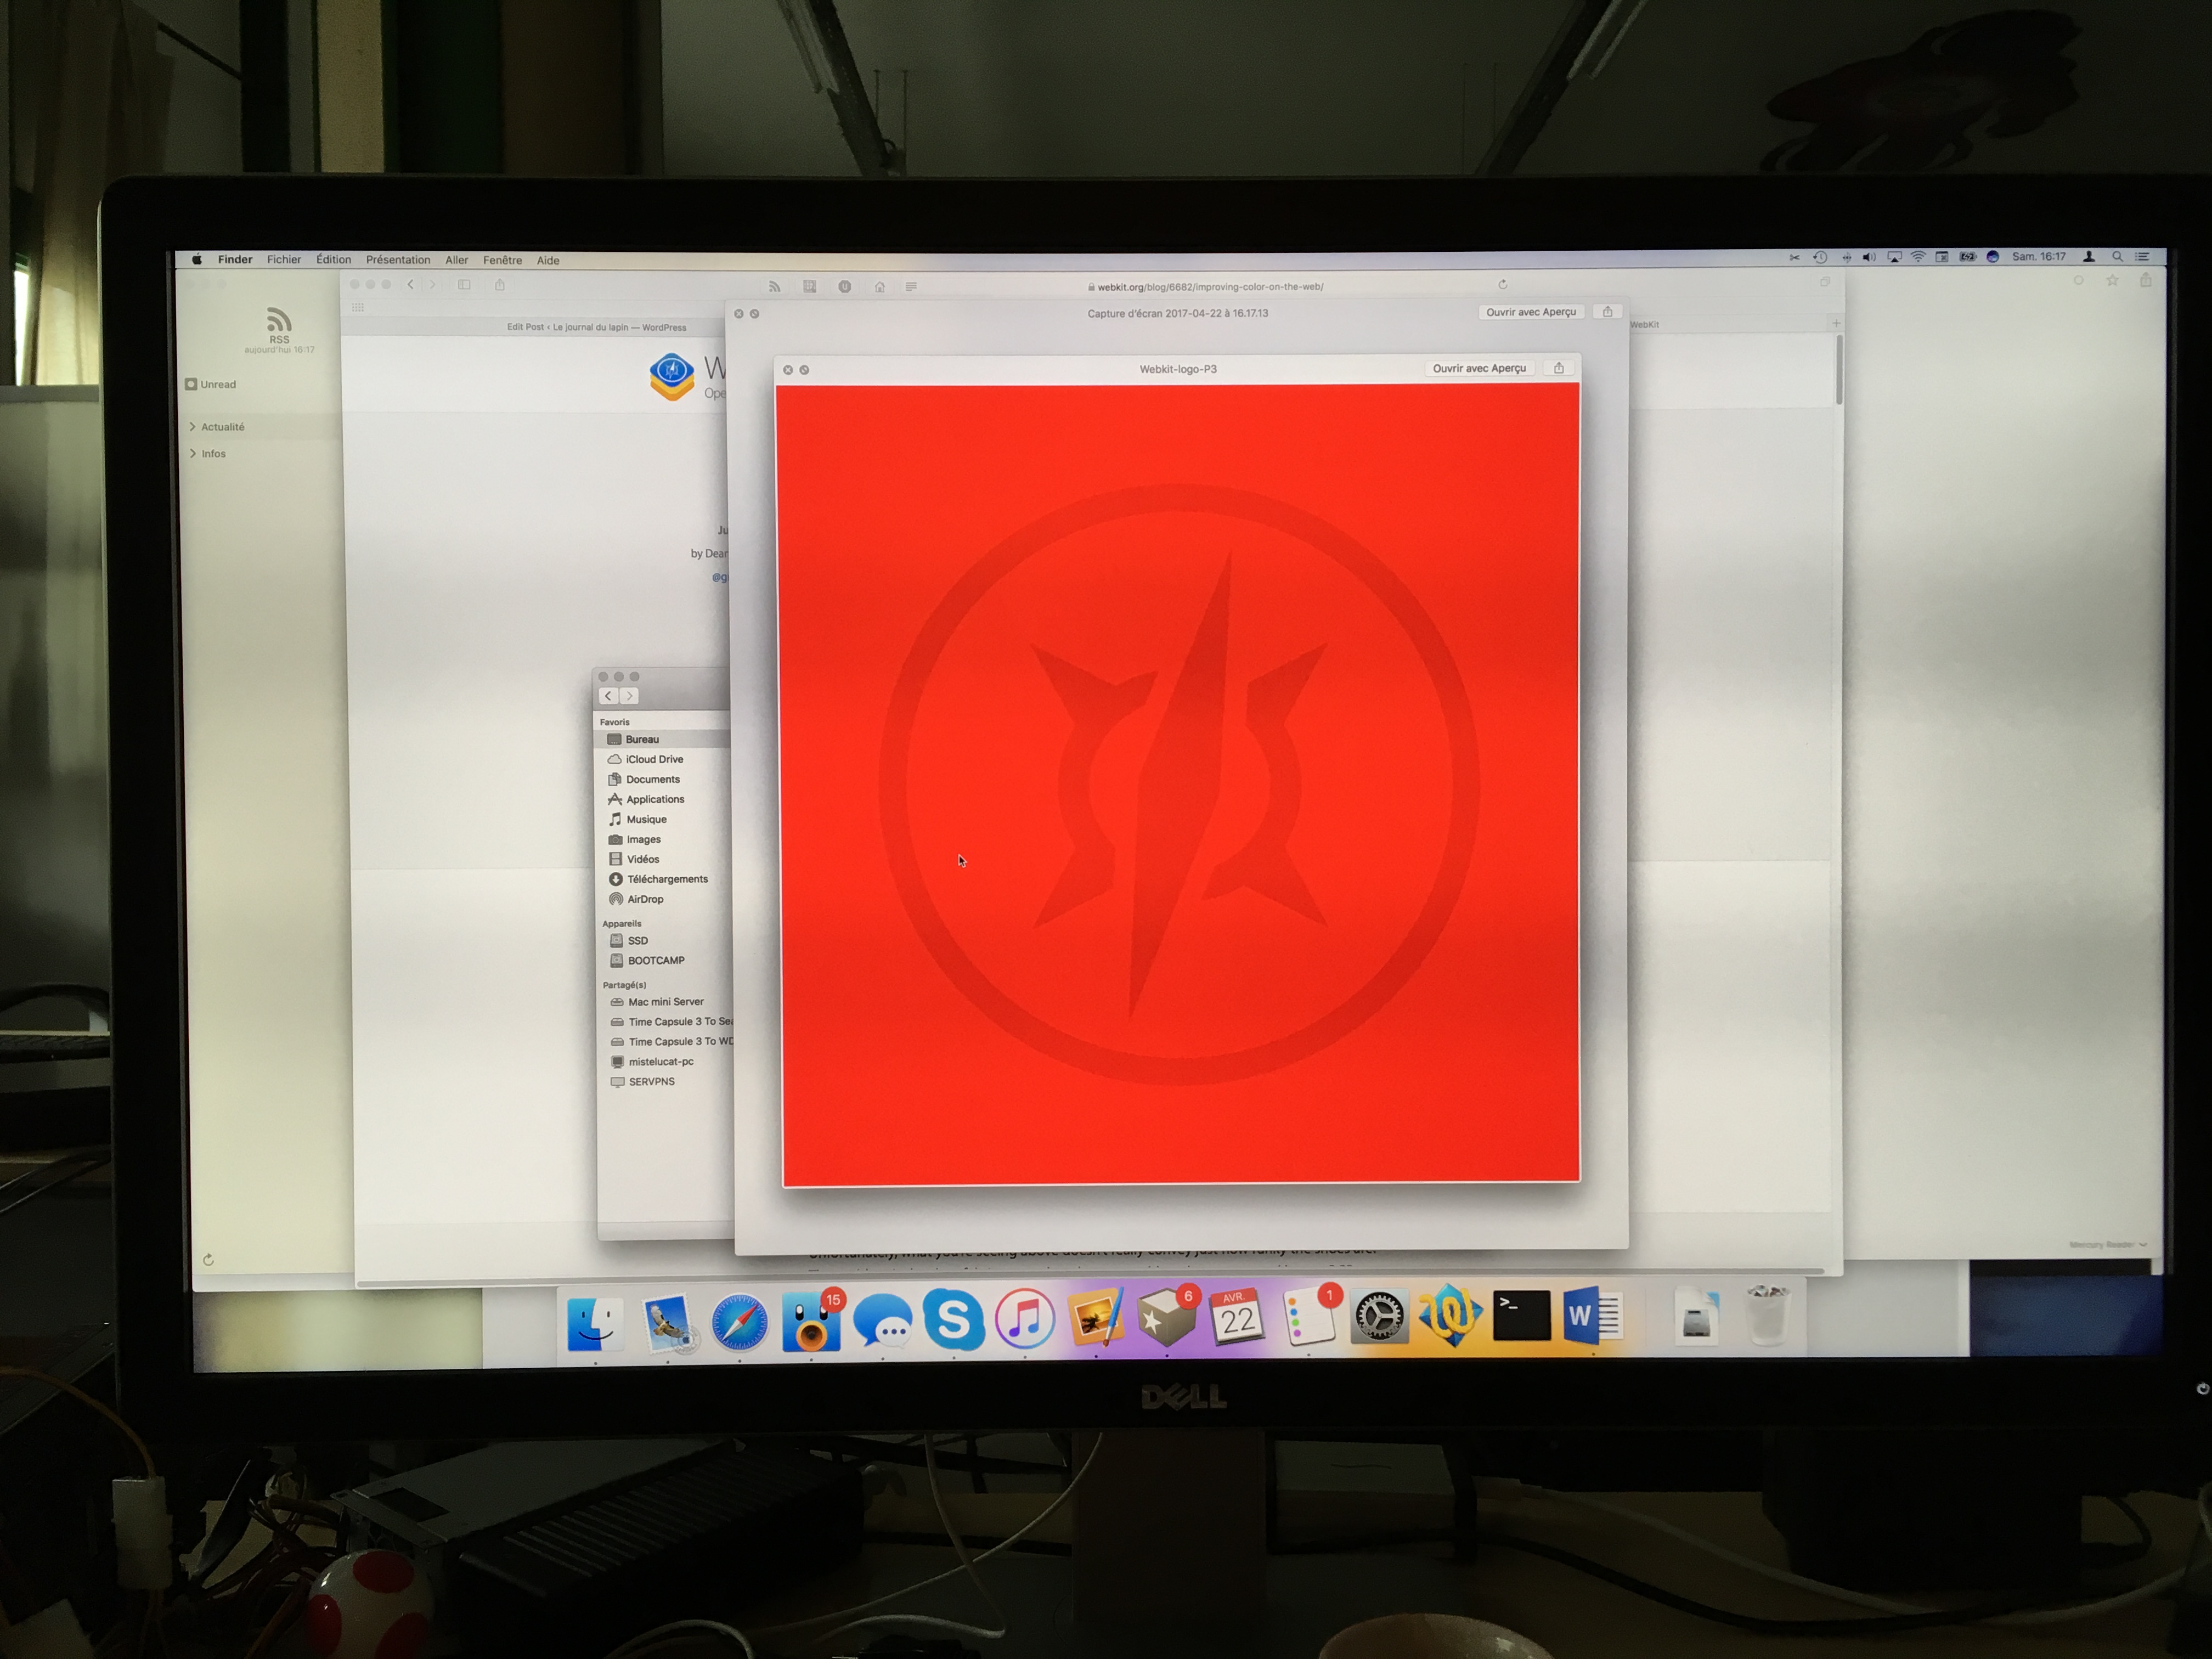Open the Fichier menu
Viewport: 2212px width, 1659px height.
(284, 260)
